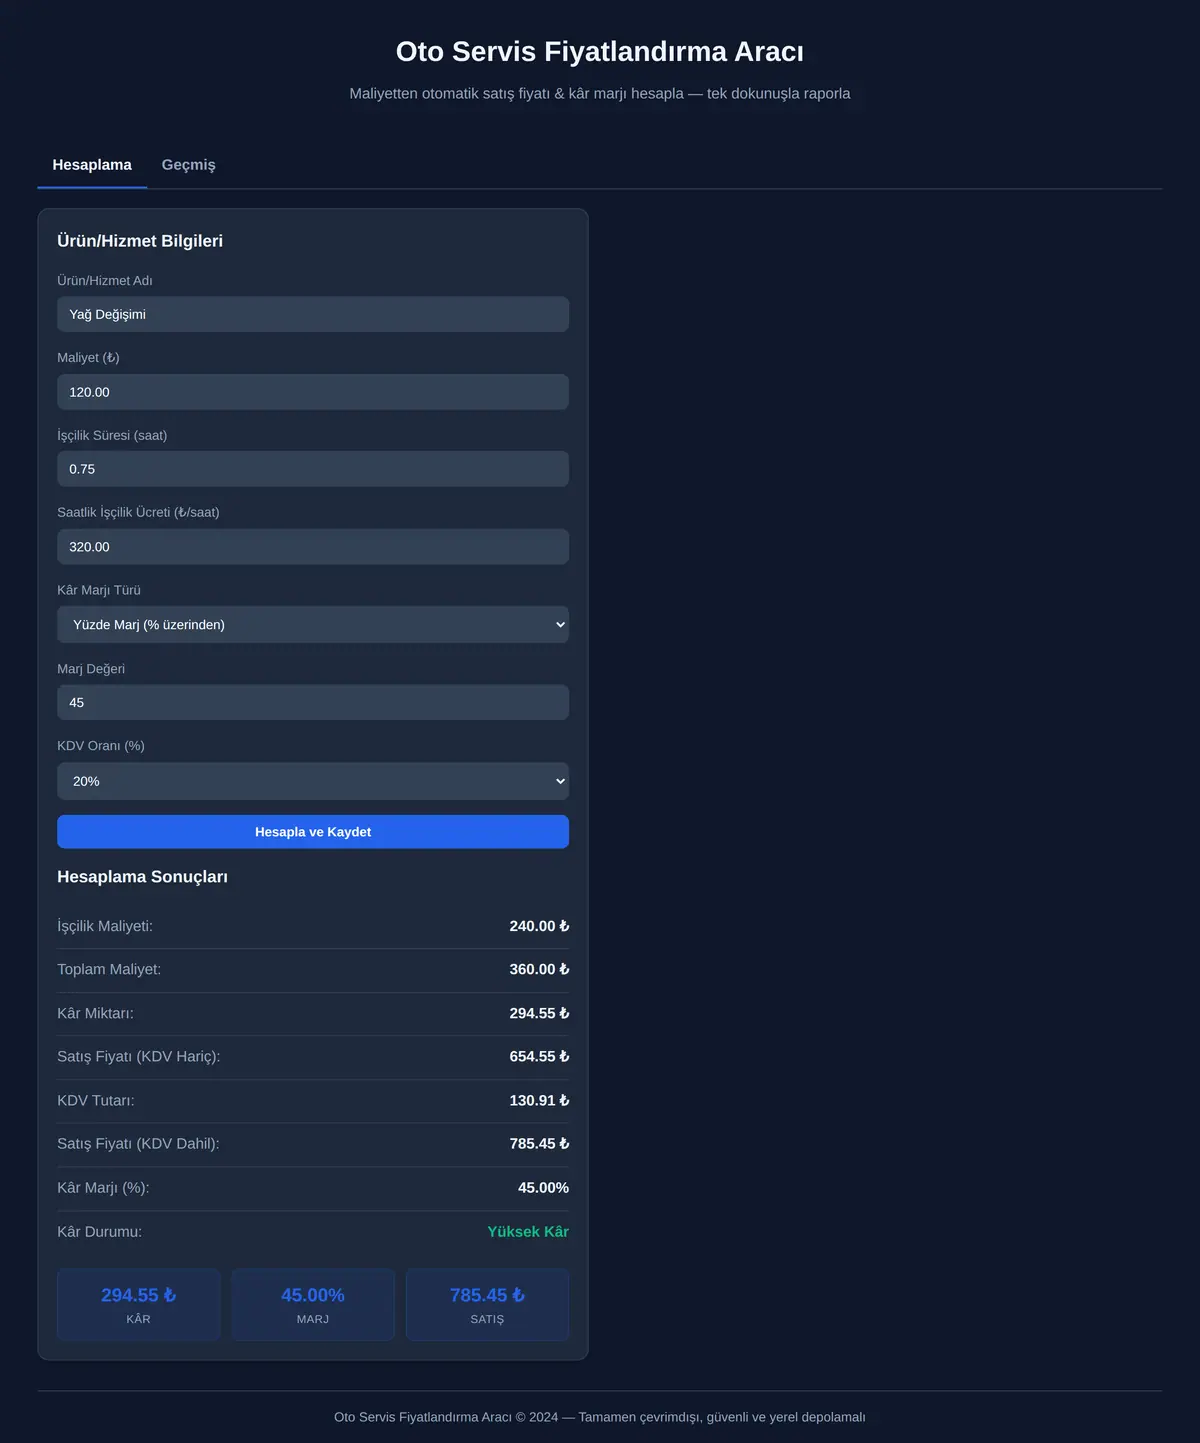Image resolution: width=1200 pixels, height=1443 pixels.
Task: Click the Hesapla ve Kaydet button
Action: [313, 832]
